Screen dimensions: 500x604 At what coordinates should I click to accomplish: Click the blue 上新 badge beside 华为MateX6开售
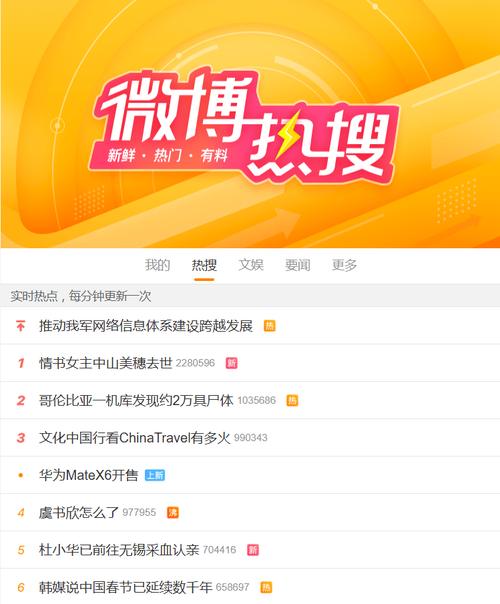click(x=155, y=475)
